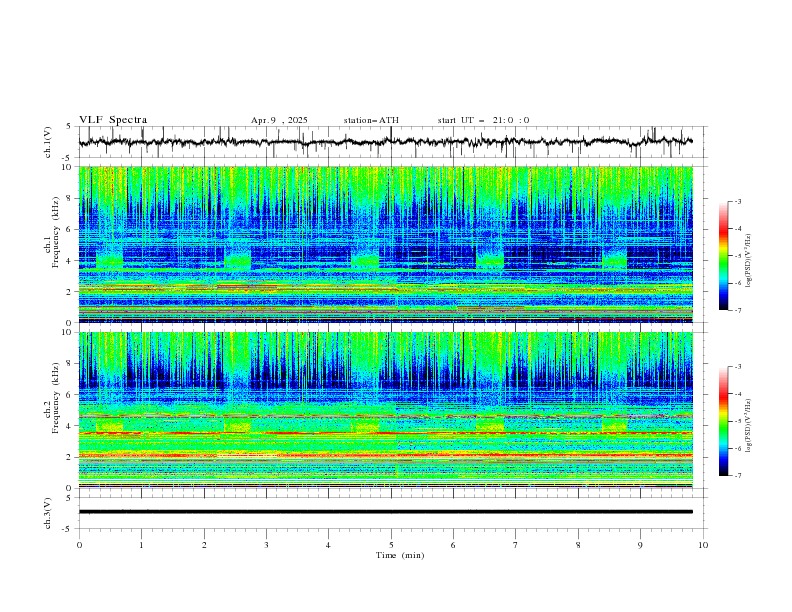The height and width of the screenshot is (612, 792).
Task: Click the "6" kHz tick of ch.2 spectrogram
Action: [71, 395]
